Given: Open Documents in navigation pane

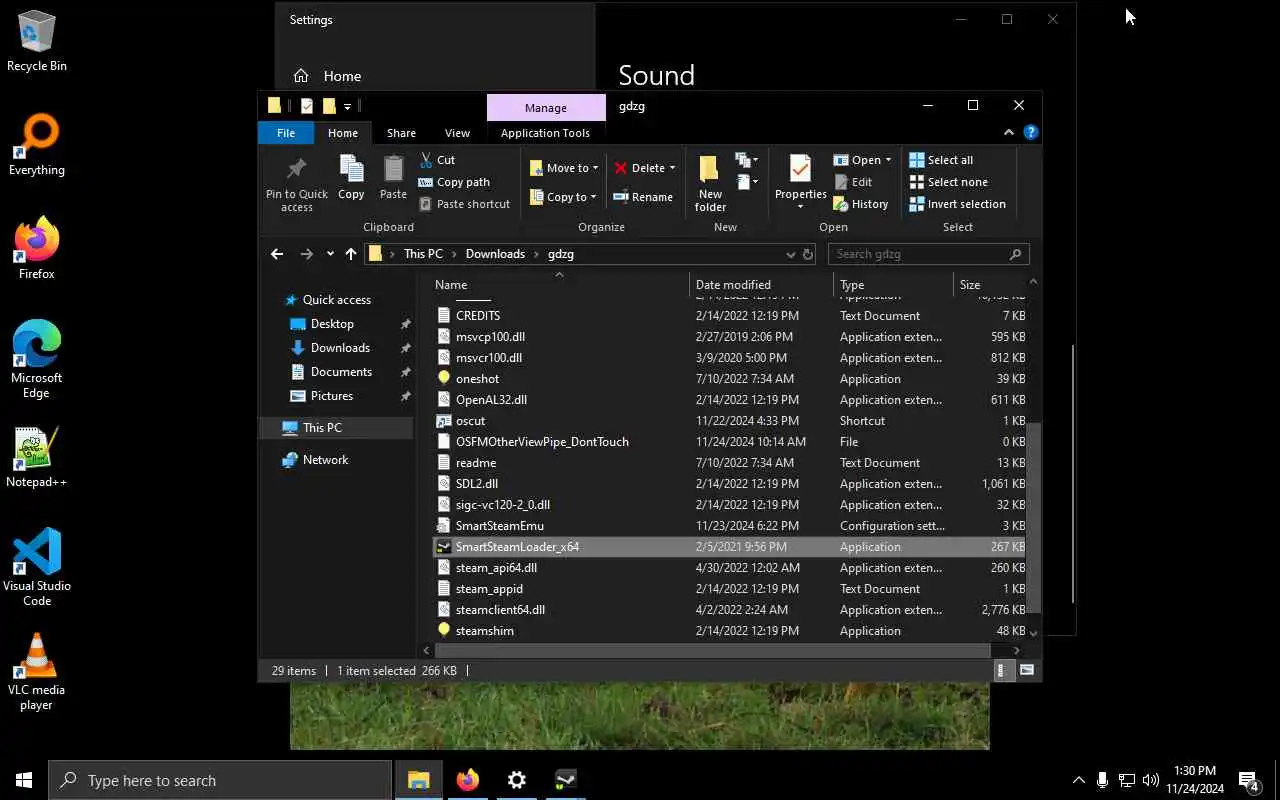Looking at the screenshot, I should tap(341, 372).
